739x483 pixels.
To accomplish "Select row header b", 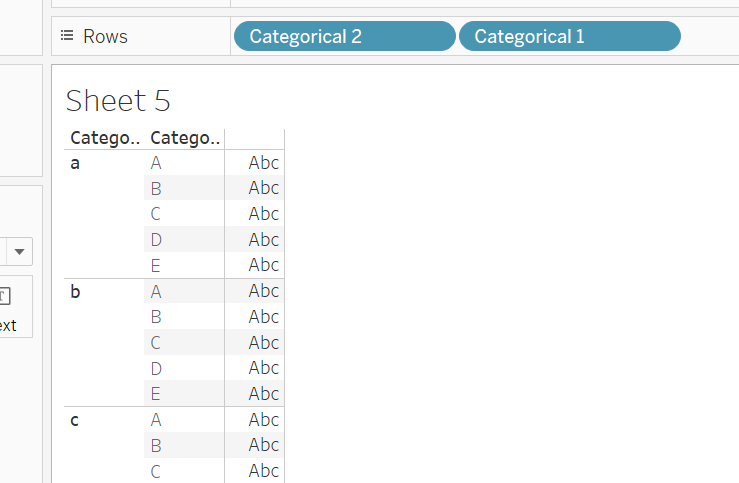I will coord(75,291).
